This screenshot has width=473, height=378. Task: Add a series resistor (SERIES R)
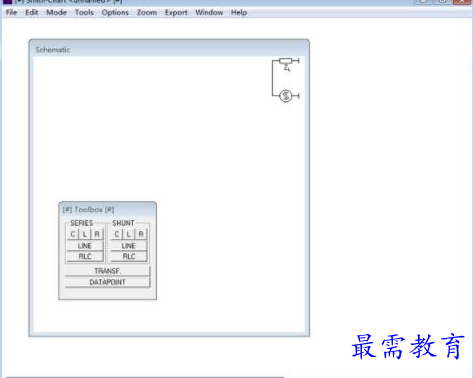tap(97, 234)
